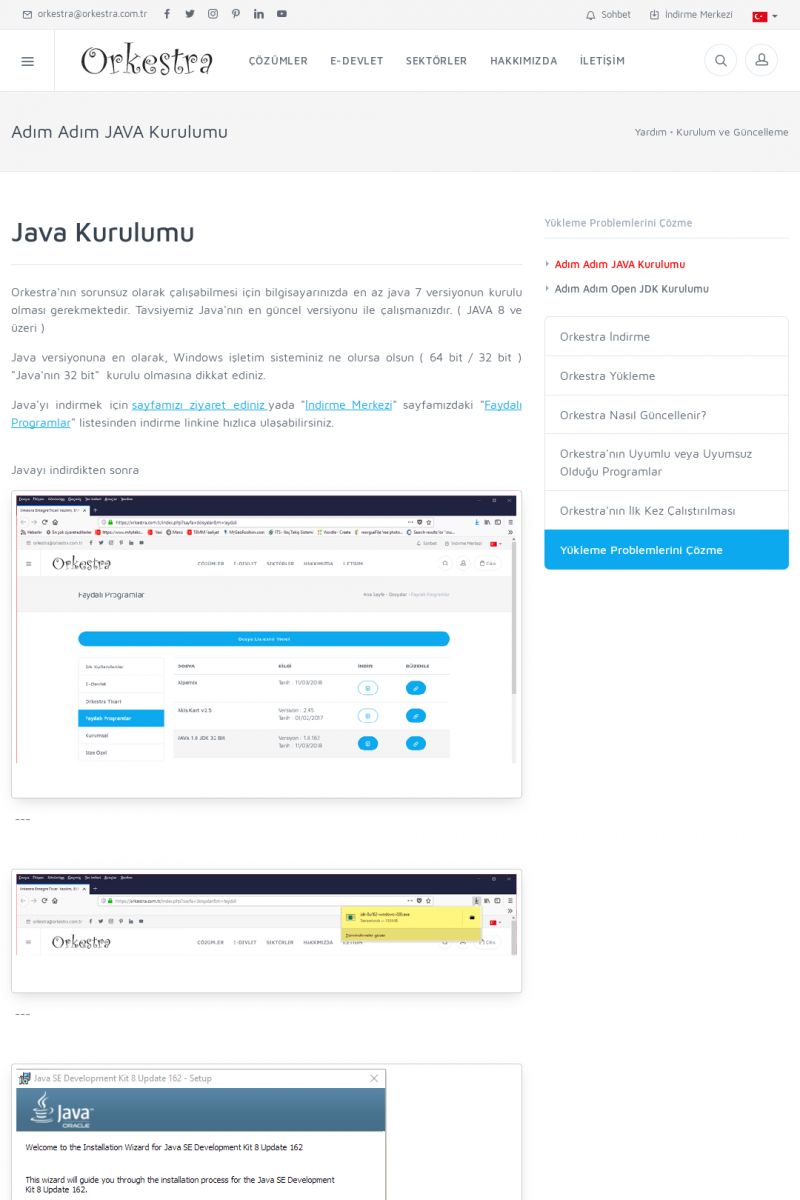This screenshot has width=800, height=1200.
Task: Click the search magnifier icon
Action: 720,61
